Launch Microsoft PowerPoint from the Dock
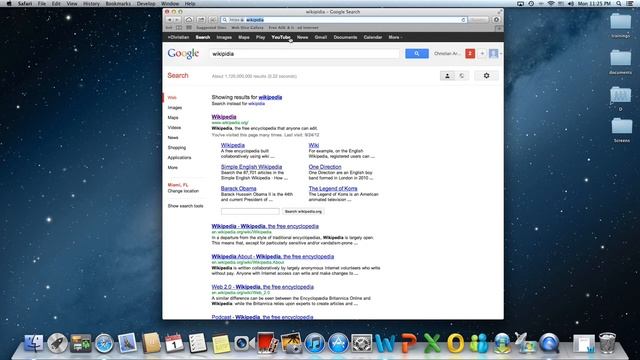 coord(409,343)
